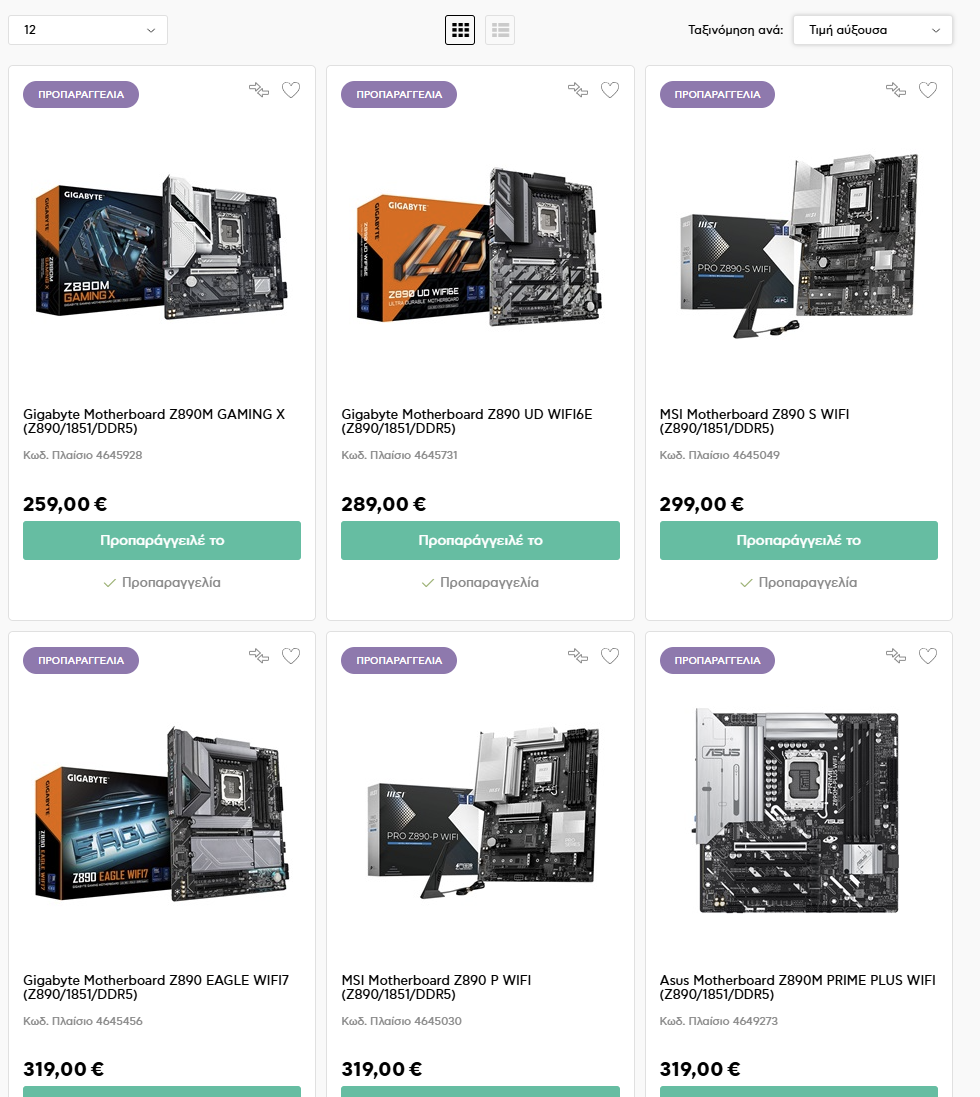Add Asus Z890M PRIME PLUS to wishlist
Screen dimensions: 980x1097
click(928, 656)
